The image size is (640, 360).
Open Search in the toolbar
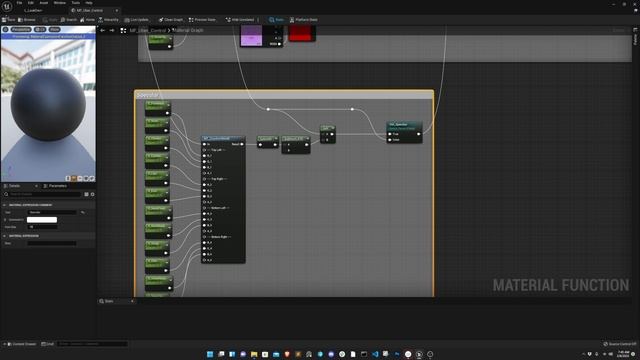[69, 20]
